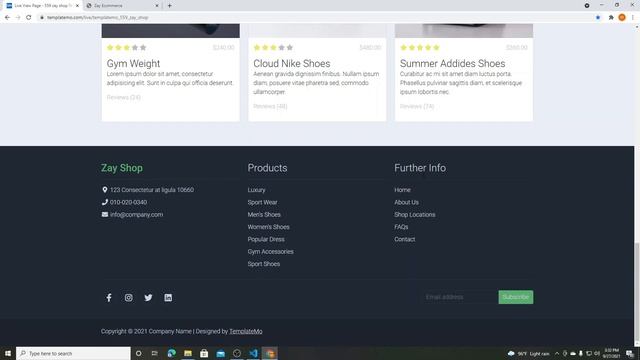Screen dimensions: 640x360
Task: Open the Popular Dress footer link
Action: point(266,239)
